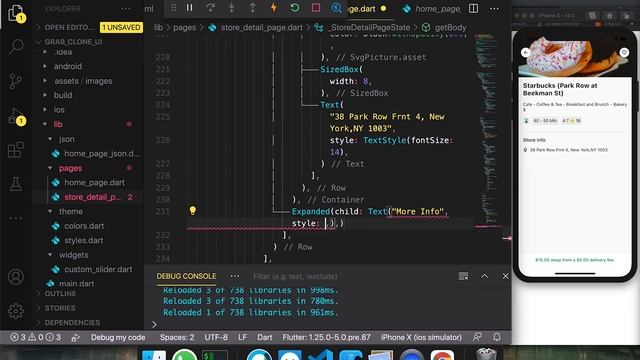Open the Manage settings gear
The width and height of the screenshot is (640, 360).
16,311
